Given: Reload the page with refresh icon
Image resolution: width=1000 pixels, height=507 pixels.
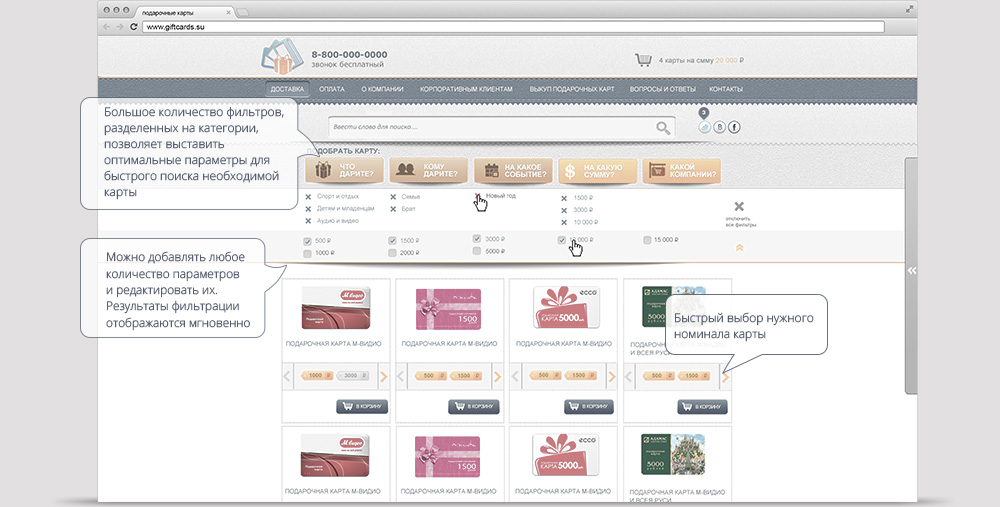Looking at the screenshot, I should [x=133, y=27].
